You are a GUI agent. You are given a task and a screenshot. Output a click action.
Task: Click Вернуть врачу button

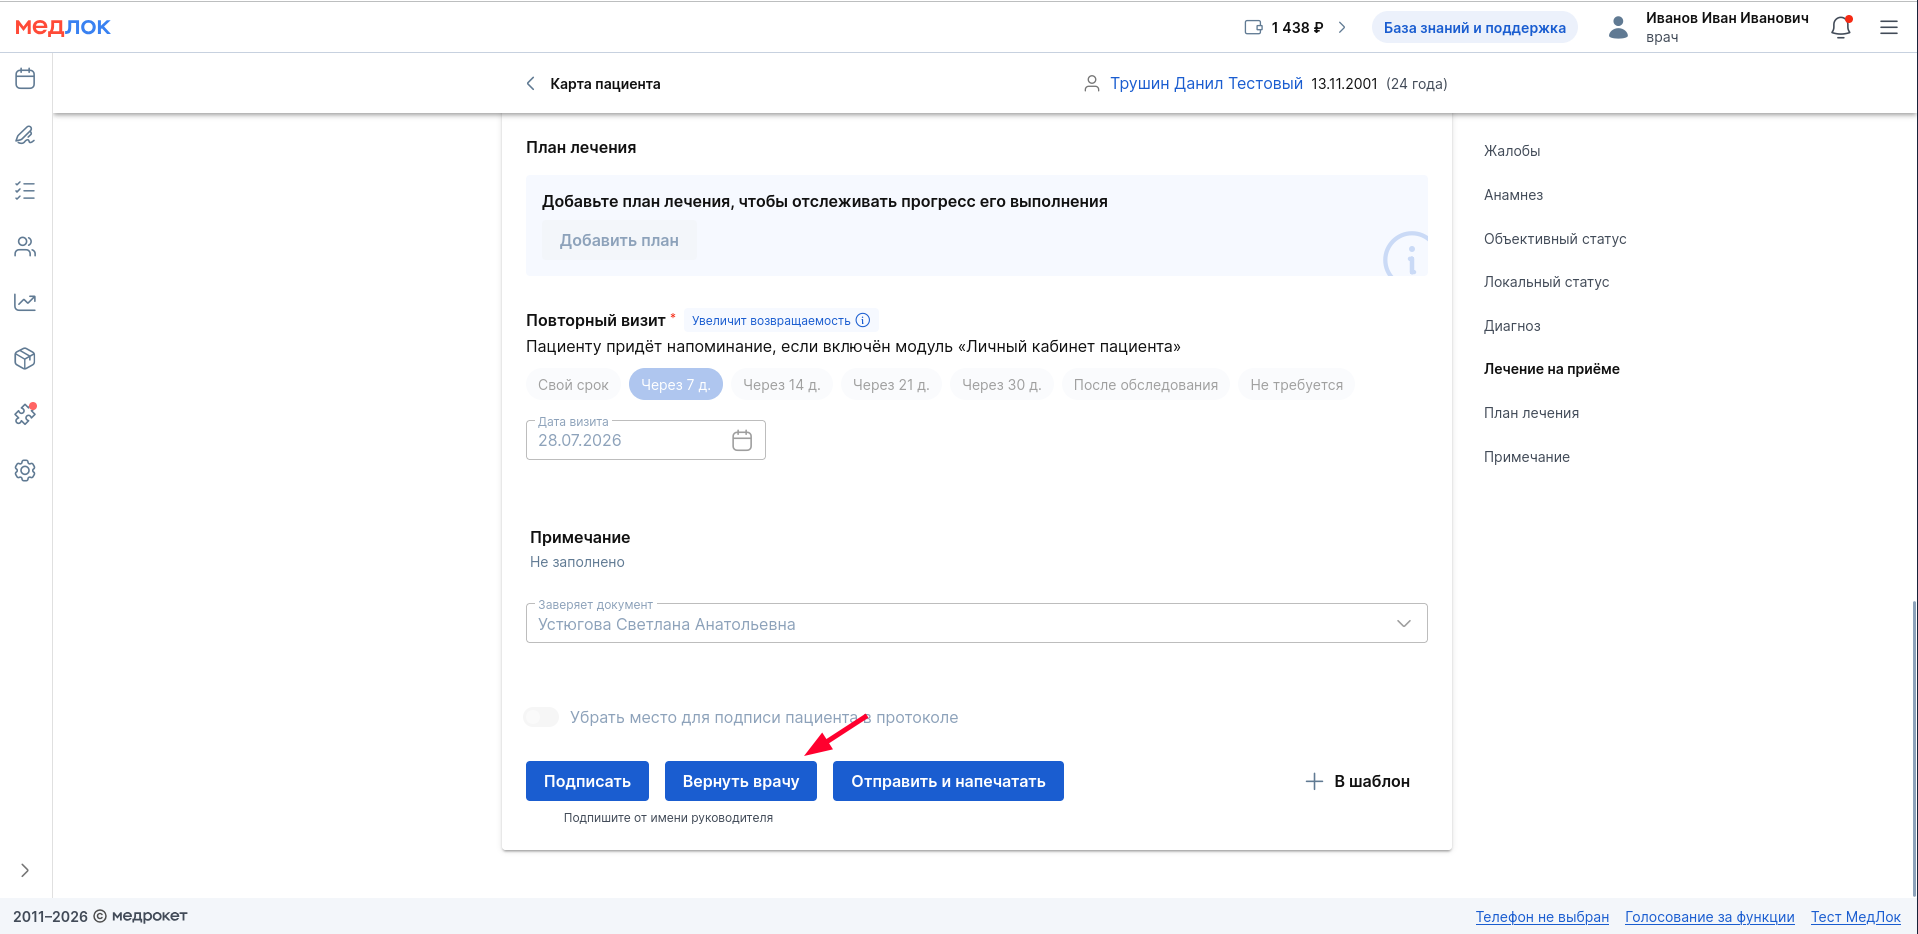[x=740, y=781]
